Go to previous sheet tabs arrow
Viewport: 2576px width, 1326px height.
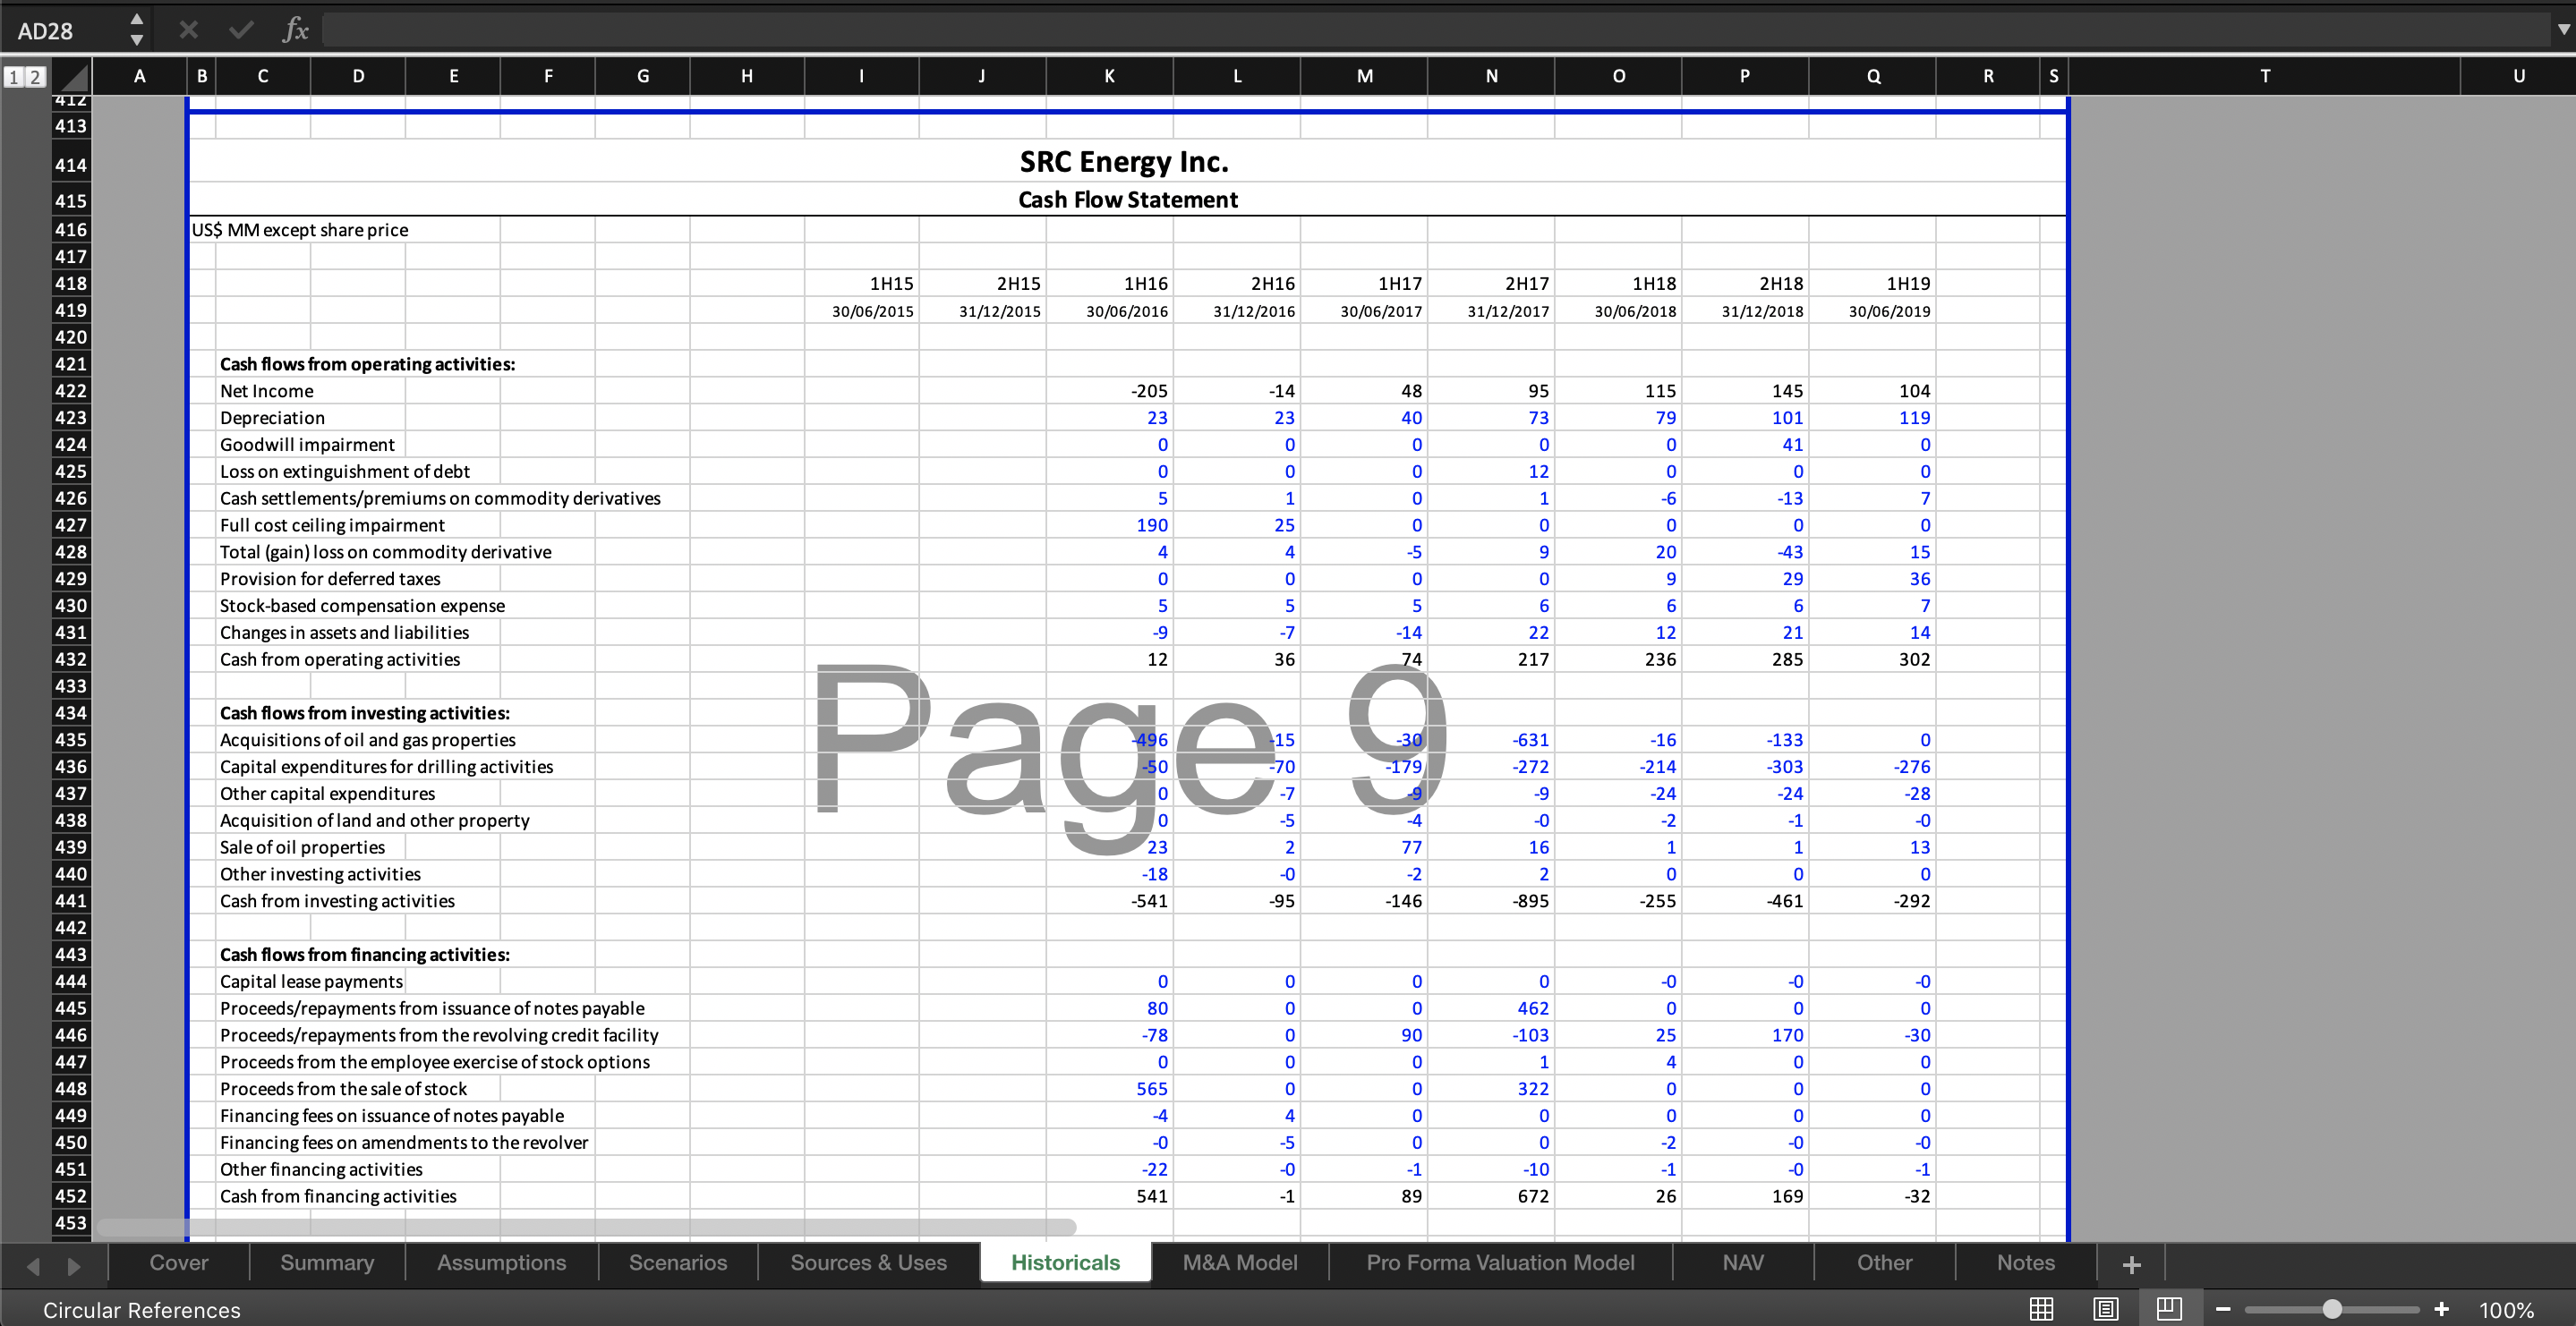pos(33,1266)
